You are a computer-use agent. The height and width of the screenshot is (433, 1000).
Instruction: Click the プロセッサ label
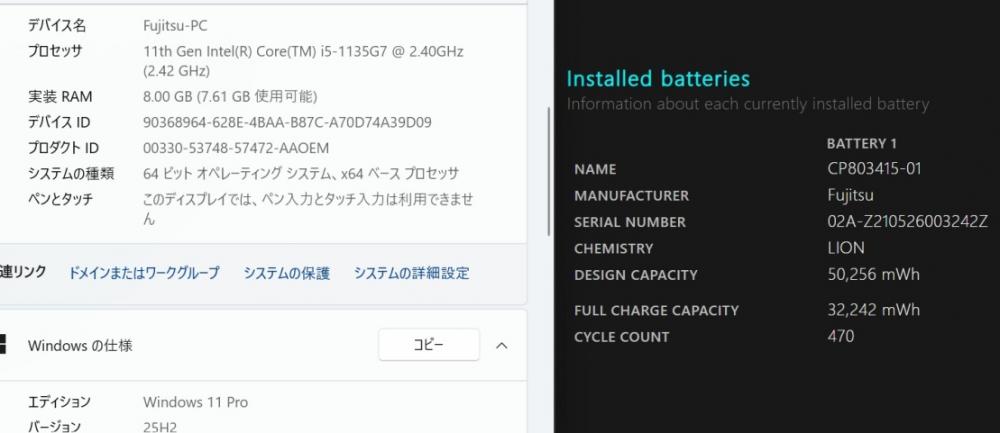[x=55, y=51]
